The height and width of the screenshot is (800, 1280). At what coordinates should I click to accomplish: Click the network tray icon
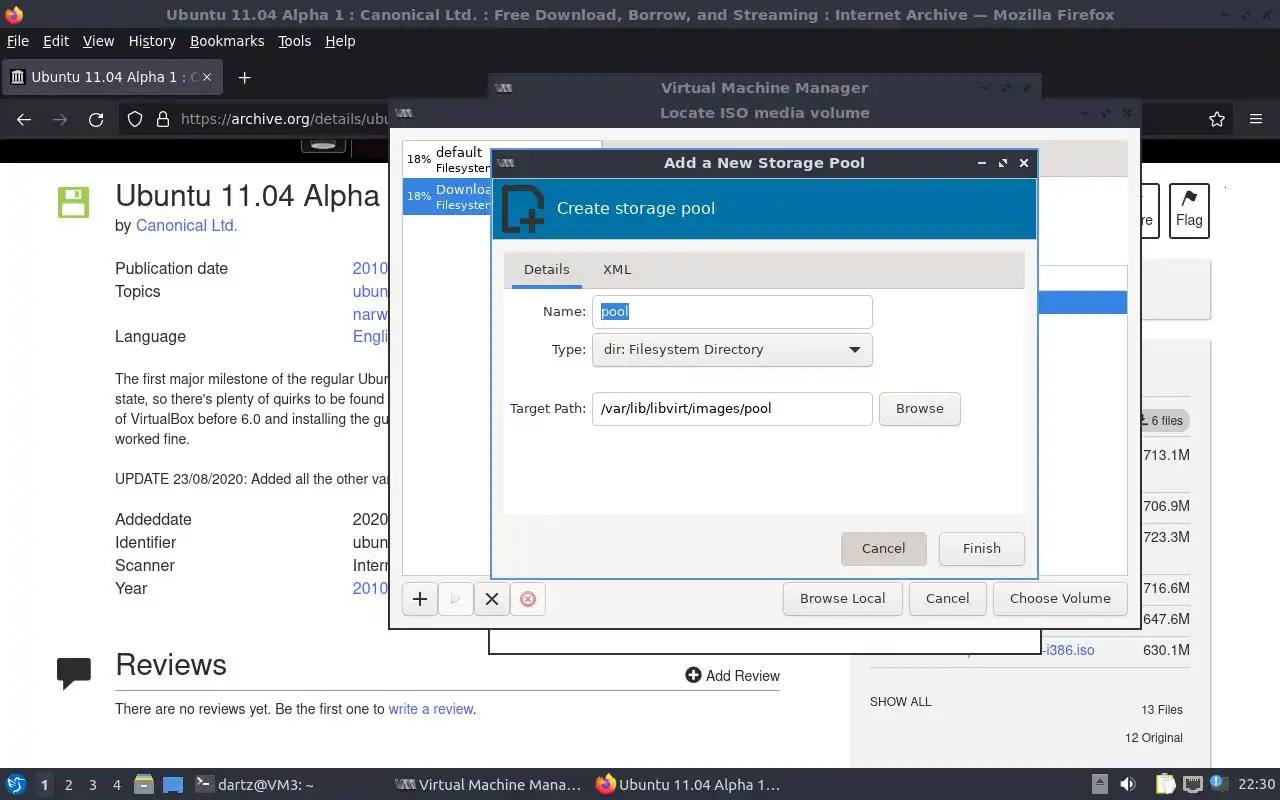click(1192, 785)
